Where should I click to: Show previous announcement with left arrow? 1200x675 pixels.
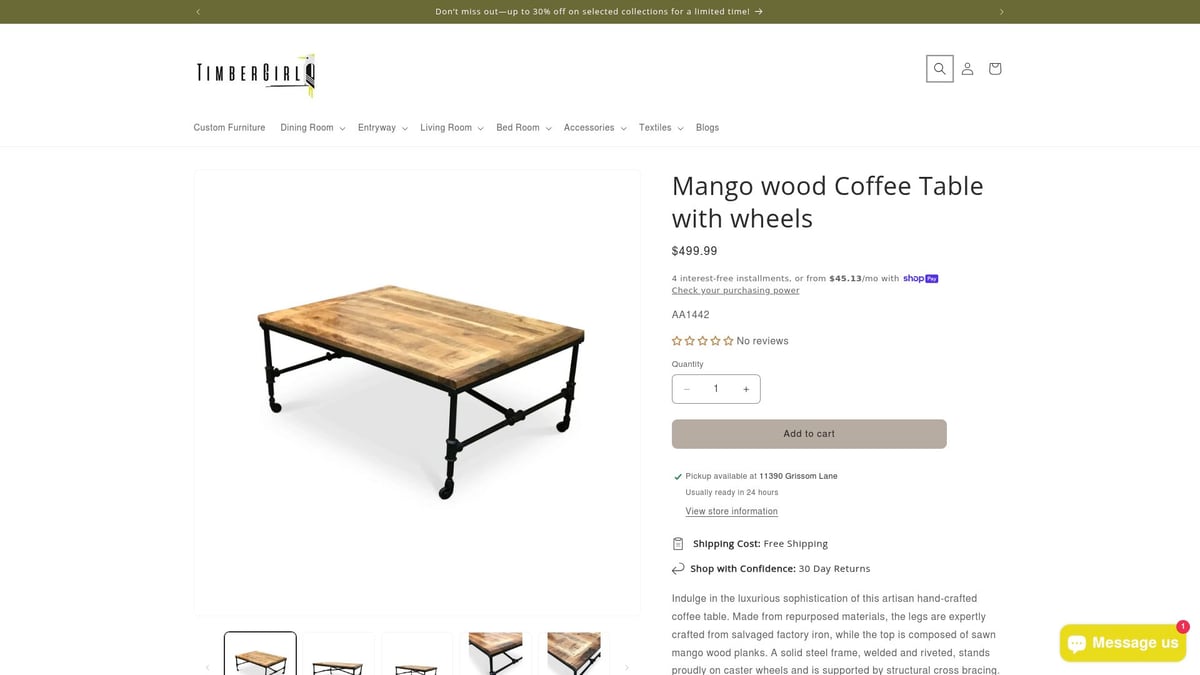(x=198, y=12)
